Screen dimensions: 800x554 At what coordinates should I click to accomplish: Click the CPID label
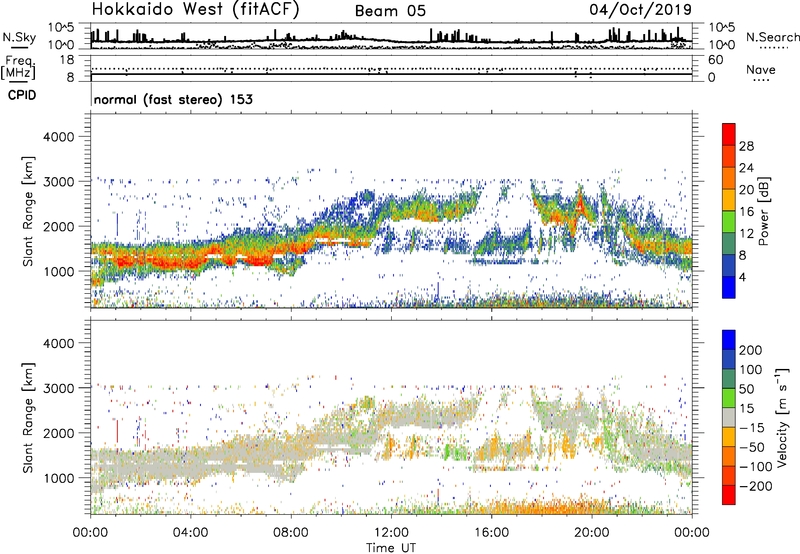(22, 95)
